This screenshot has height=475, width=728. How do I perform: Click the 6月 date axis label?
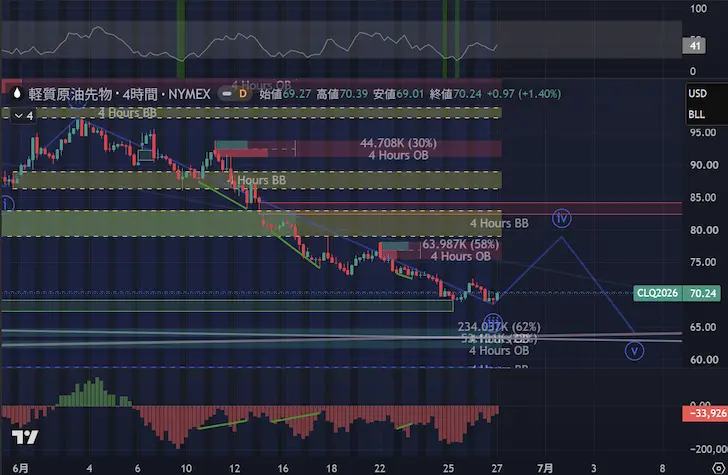point(20,468)
